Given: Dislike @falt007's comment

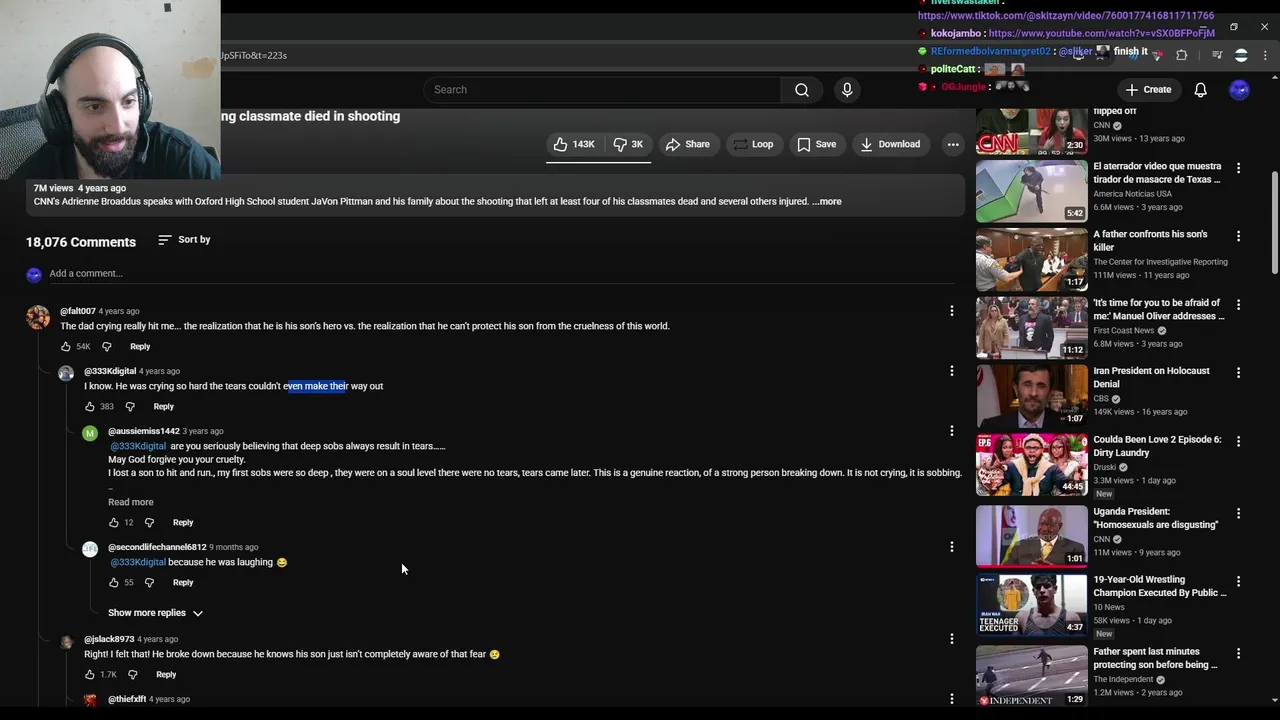Looking at the screenshot, I should point(107,347).
